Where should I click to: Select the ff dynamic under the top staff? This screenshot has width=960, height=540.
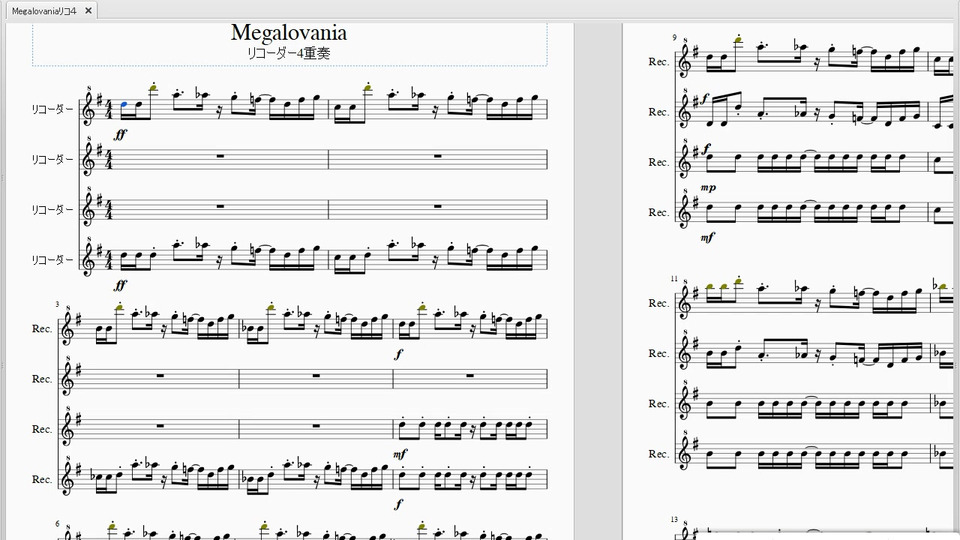121,133
